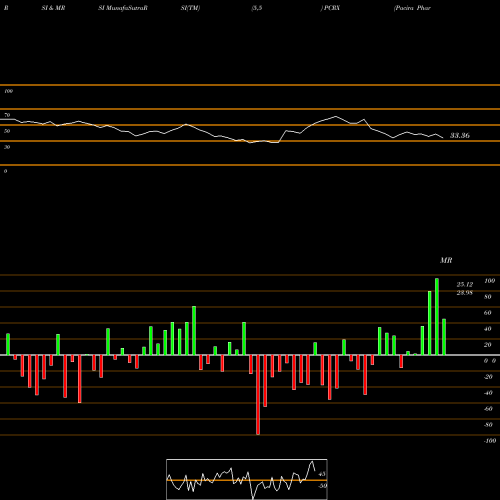Click the RSI axis label 70
The image size is (500, 500).
pos(7,115)
